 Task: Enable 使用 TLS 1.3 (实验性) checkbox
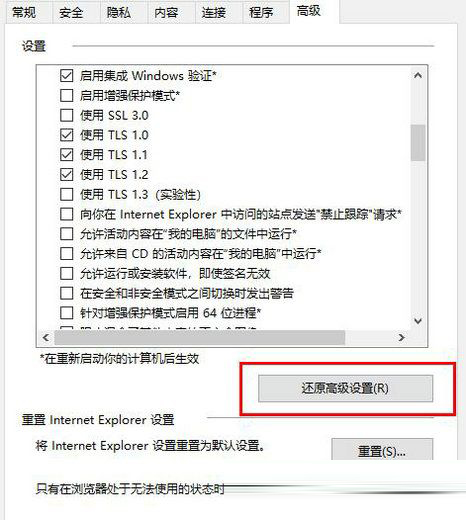coord(67,194)
